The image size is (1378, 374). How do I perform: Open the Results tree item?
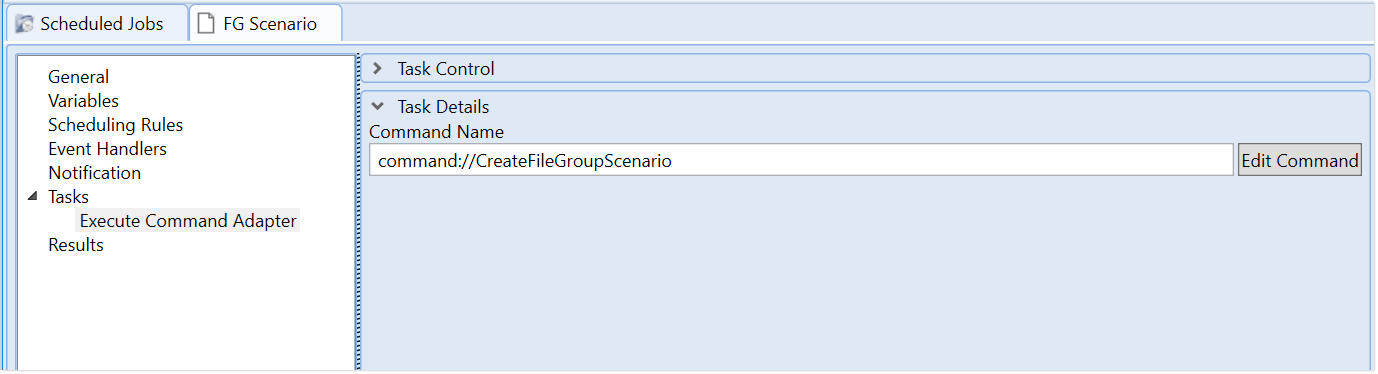point(75,245)
